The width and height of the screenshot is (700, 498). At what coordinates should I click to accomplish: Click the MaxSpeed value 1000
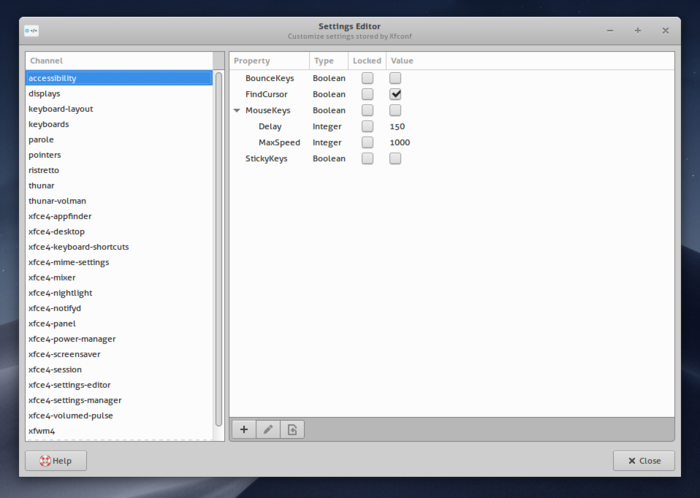[400, 142]
